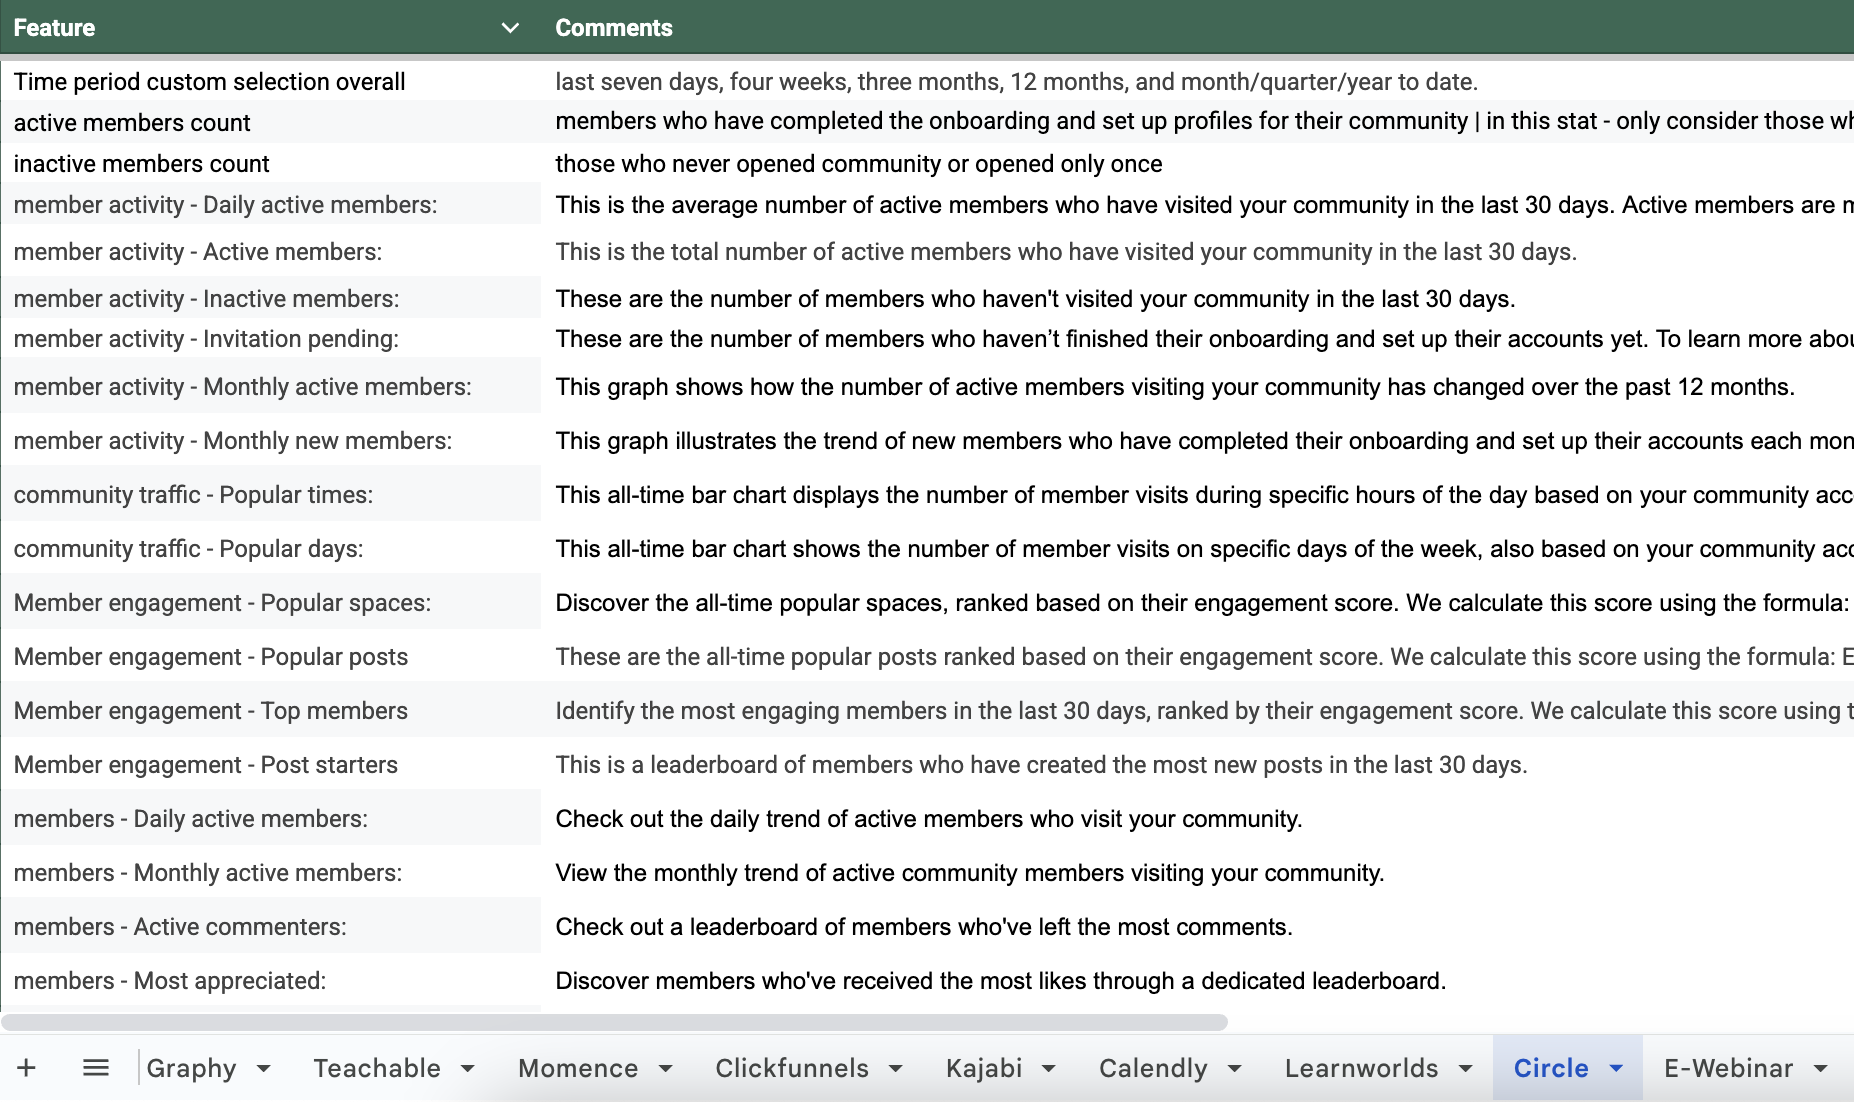Open the Teachable tab menu arrow

467,1068
